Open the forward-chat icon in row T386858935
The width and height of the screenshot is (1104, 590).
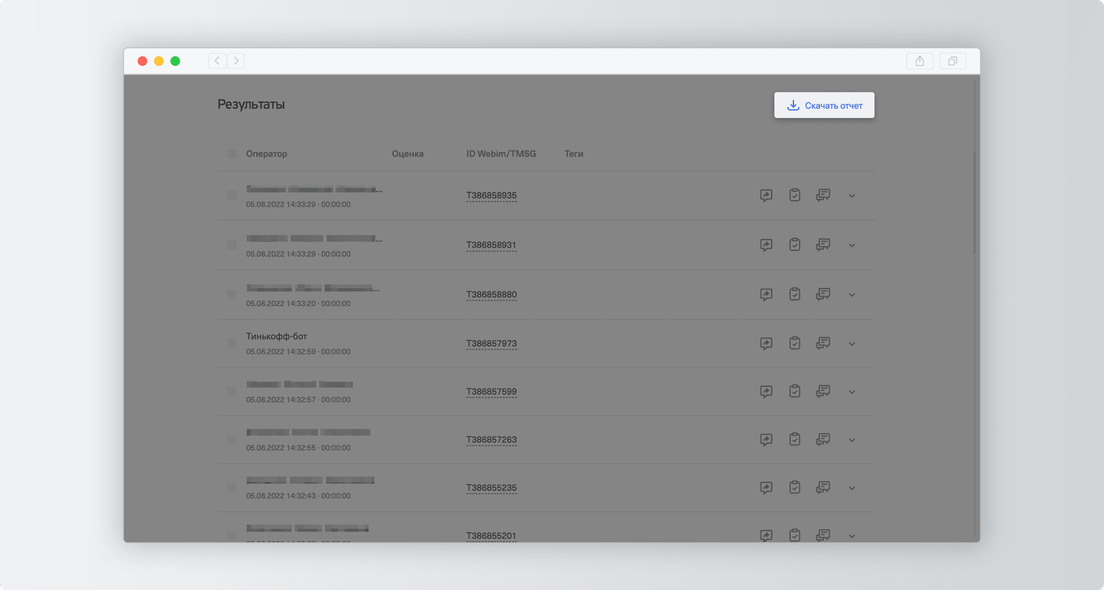click(x=766, y=196)
